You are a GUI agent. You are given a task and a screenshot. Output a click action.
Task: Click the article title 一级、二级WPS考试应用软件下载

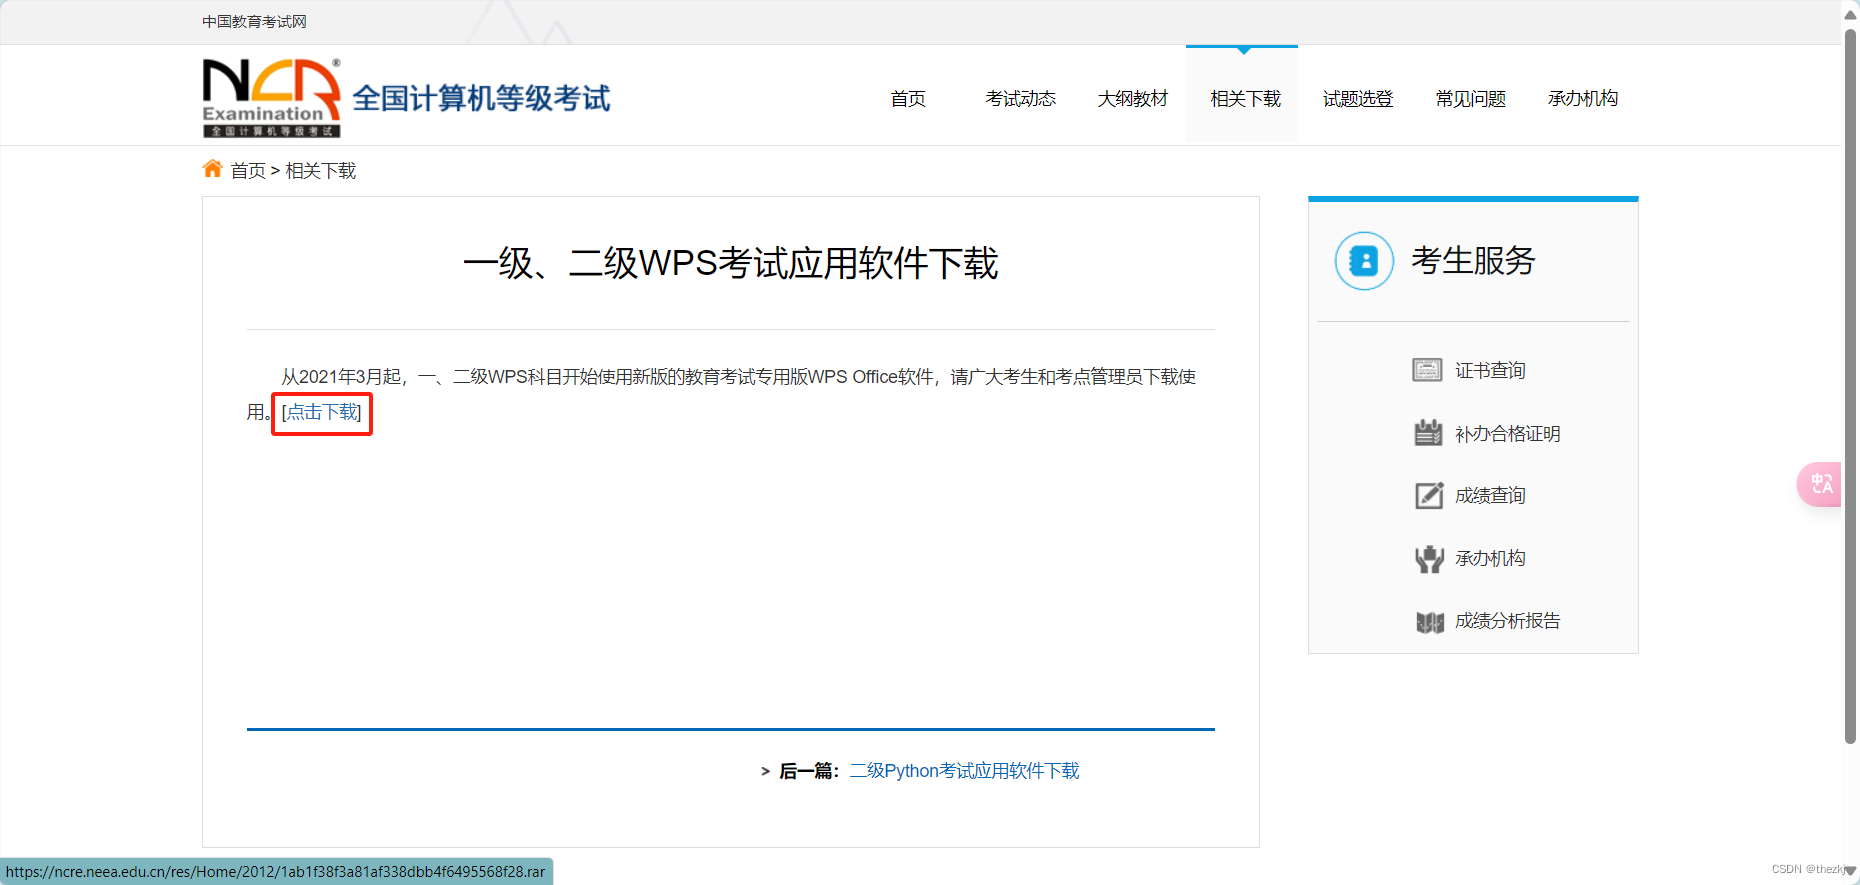click(730, 263)
